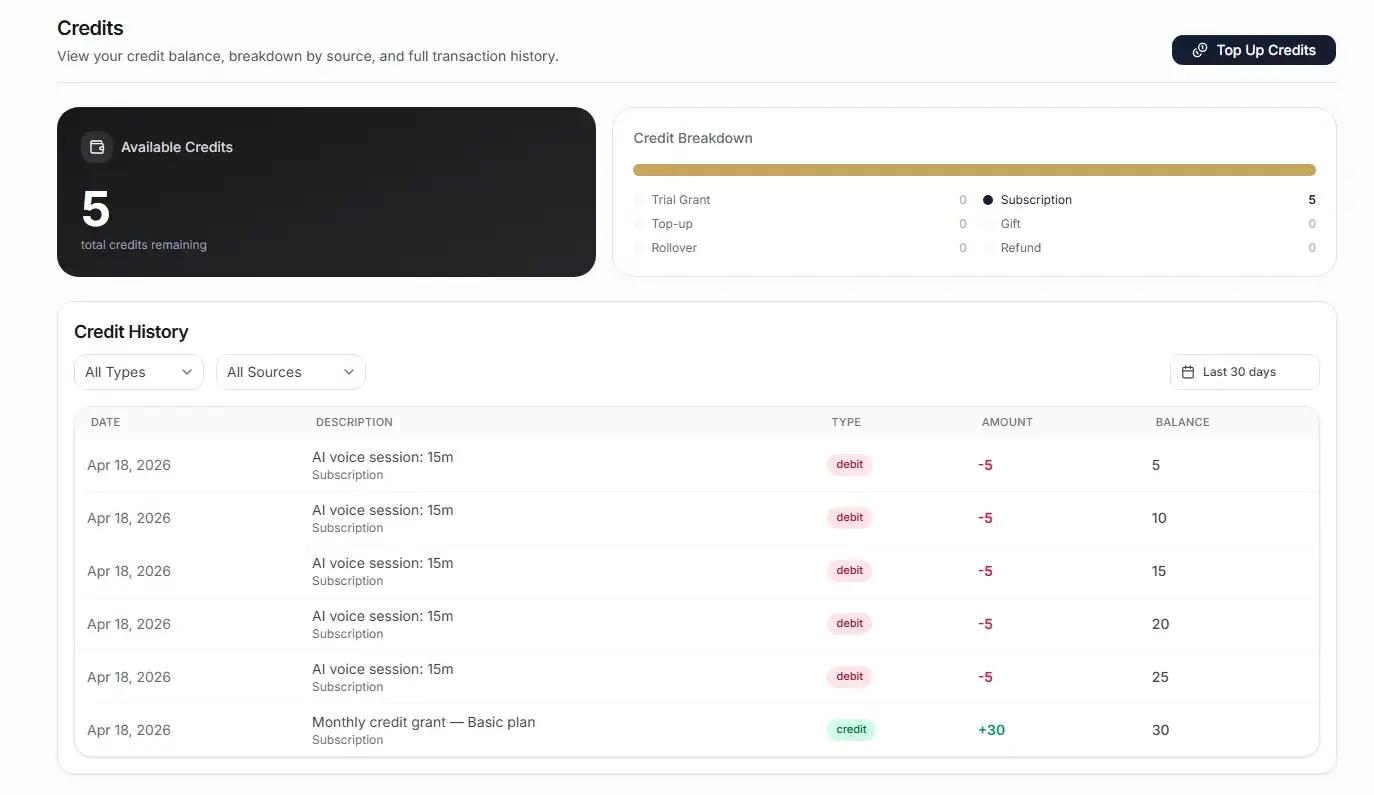
Task: Click the large 5 in the Available Credits card
Action: pos(96,209)
